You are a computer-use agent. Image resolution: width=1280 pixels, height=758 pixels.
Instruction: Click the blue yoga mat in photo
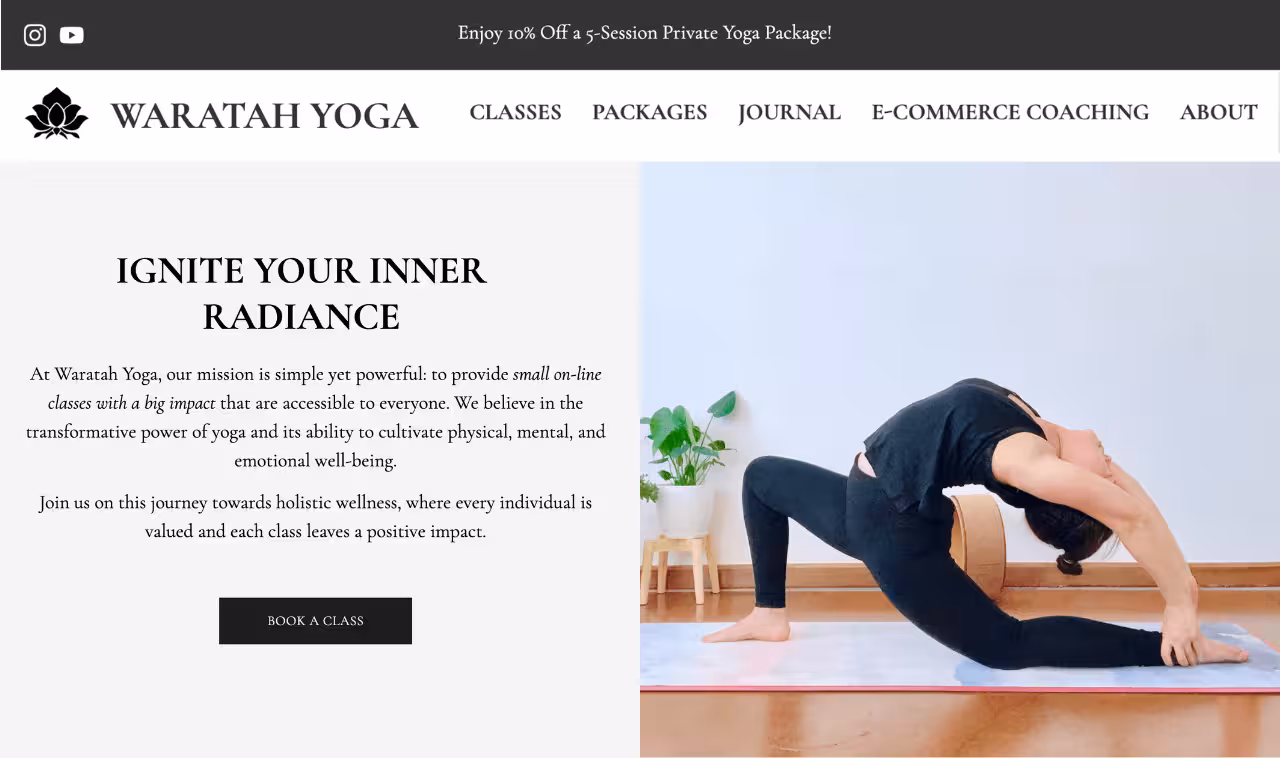[x=960, y=657]
